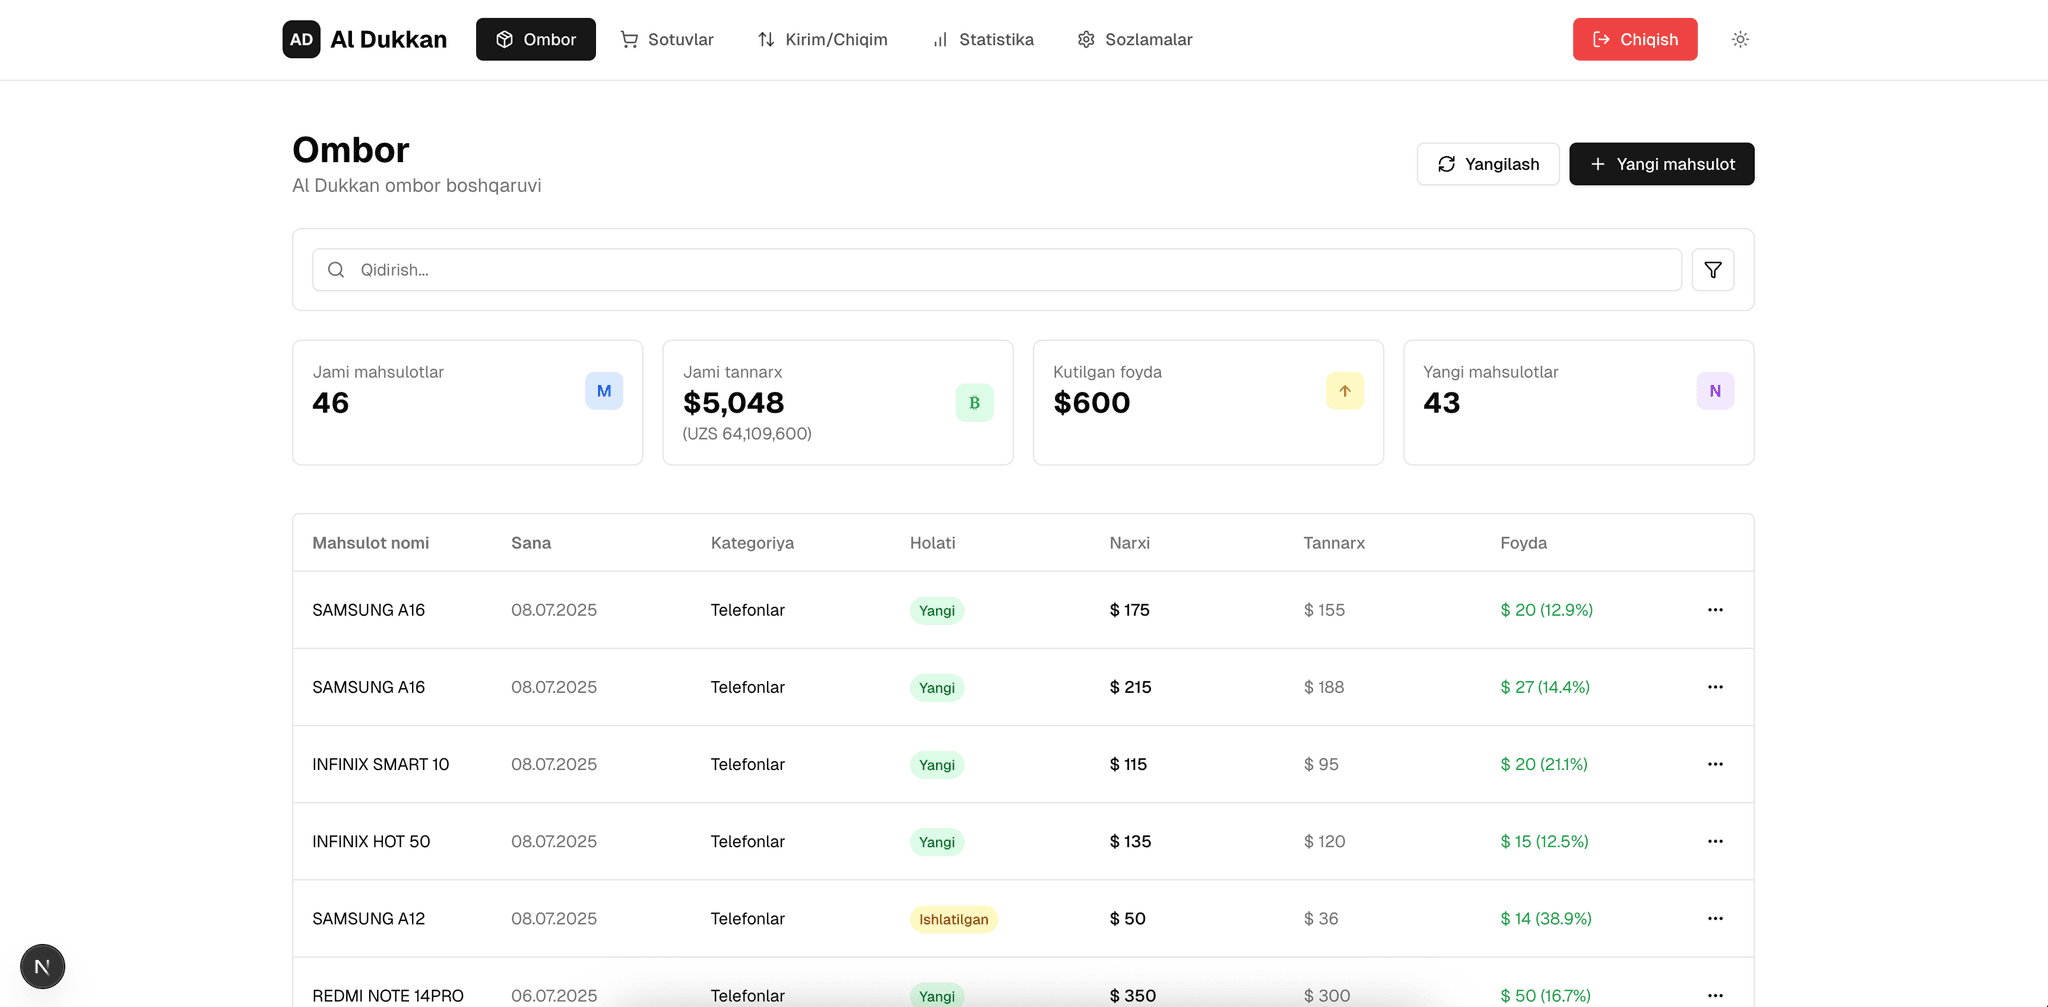Image resolution: width=2048 pixels, height=1007 pixels.
Task: Switch to the Statistika tab
Action: (x=982, y=40)
